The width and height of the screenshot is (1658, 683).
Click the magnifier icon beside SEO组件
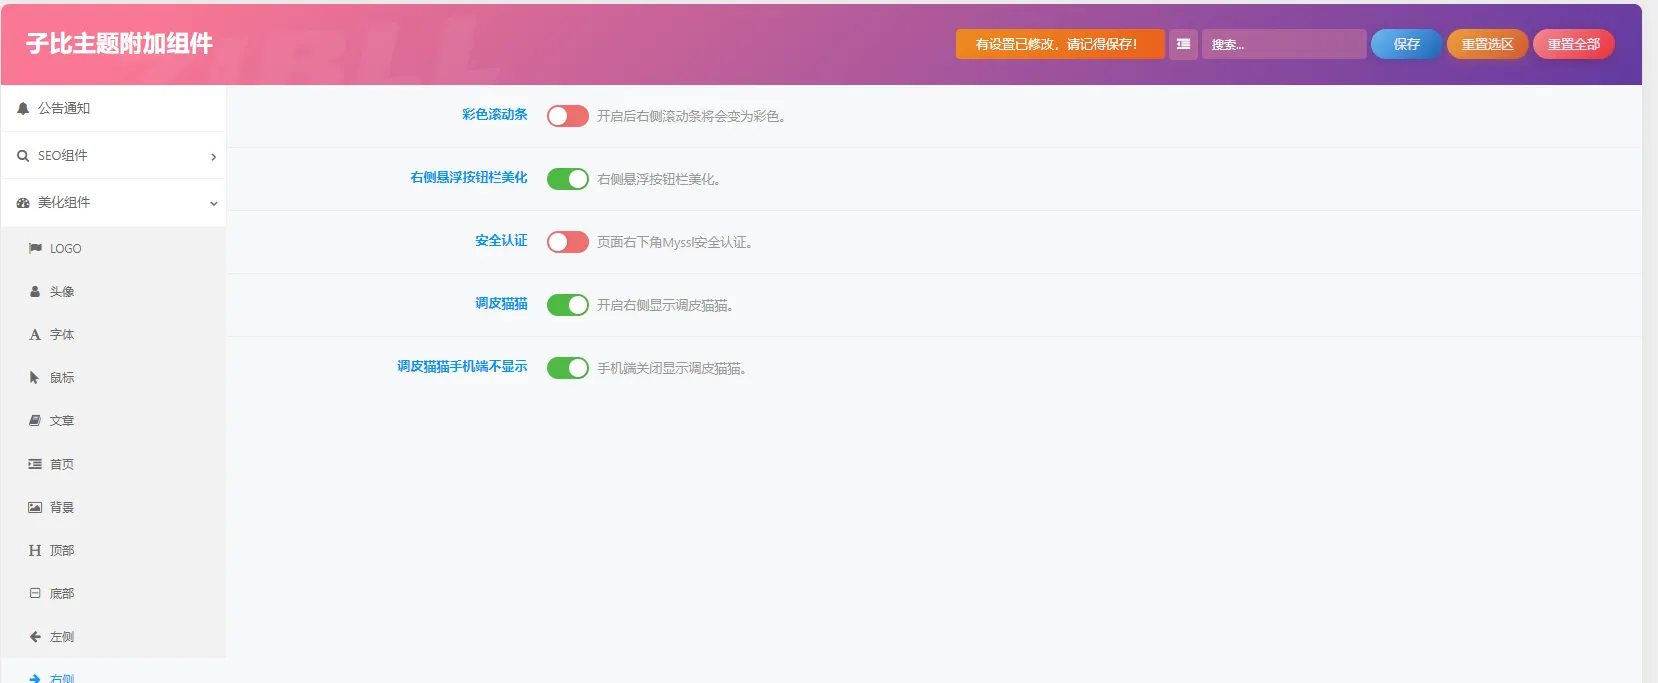pos(23,155)
